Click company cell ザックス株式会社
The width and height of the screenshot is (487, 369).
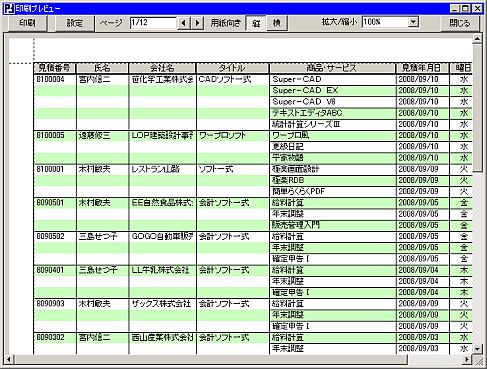click(x=161, y=304)
